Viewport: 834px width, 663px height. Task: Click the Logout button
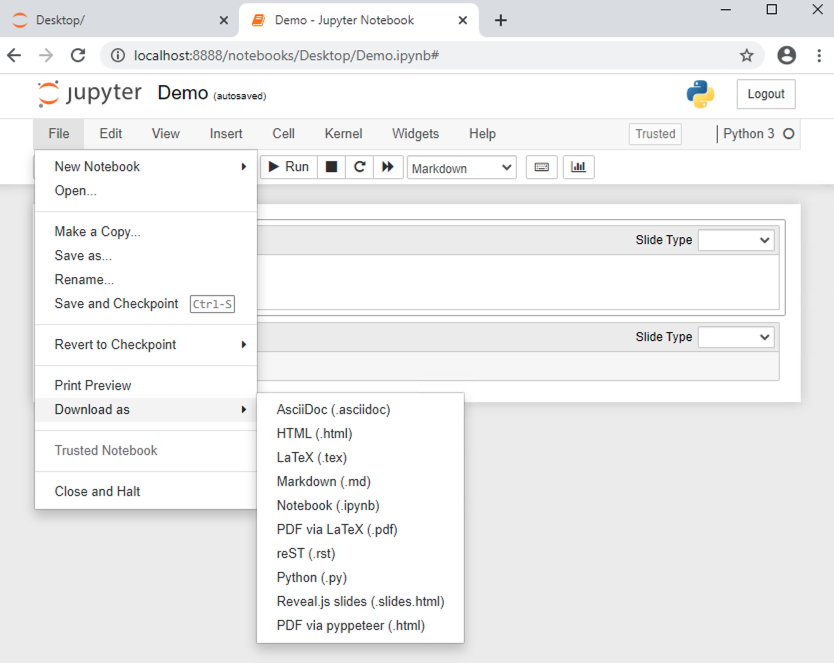(765, 94)
